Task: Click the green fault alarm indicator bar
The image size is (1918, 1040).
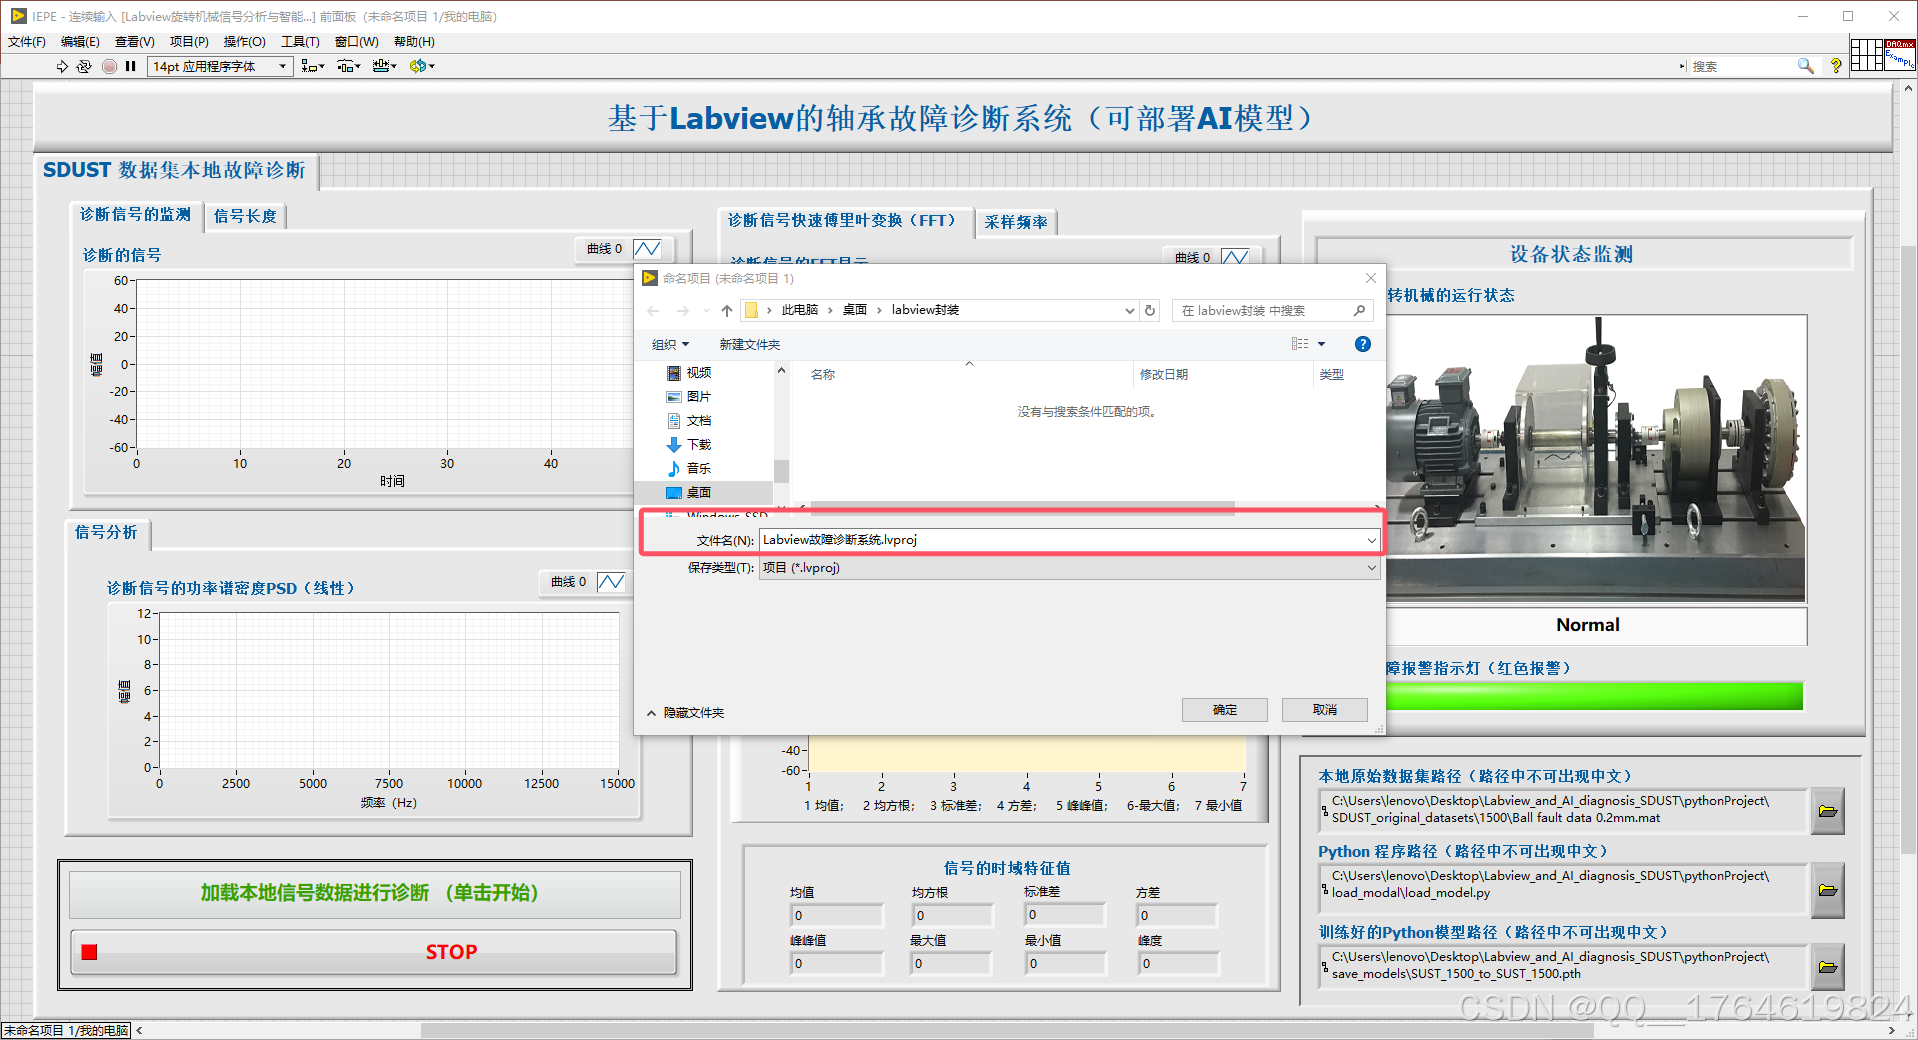Action: [x=1594, y=697]
